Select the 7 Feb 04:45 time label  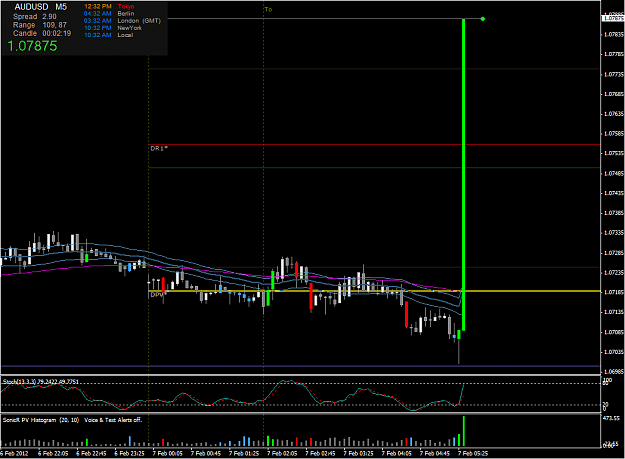tap(435, 453)
